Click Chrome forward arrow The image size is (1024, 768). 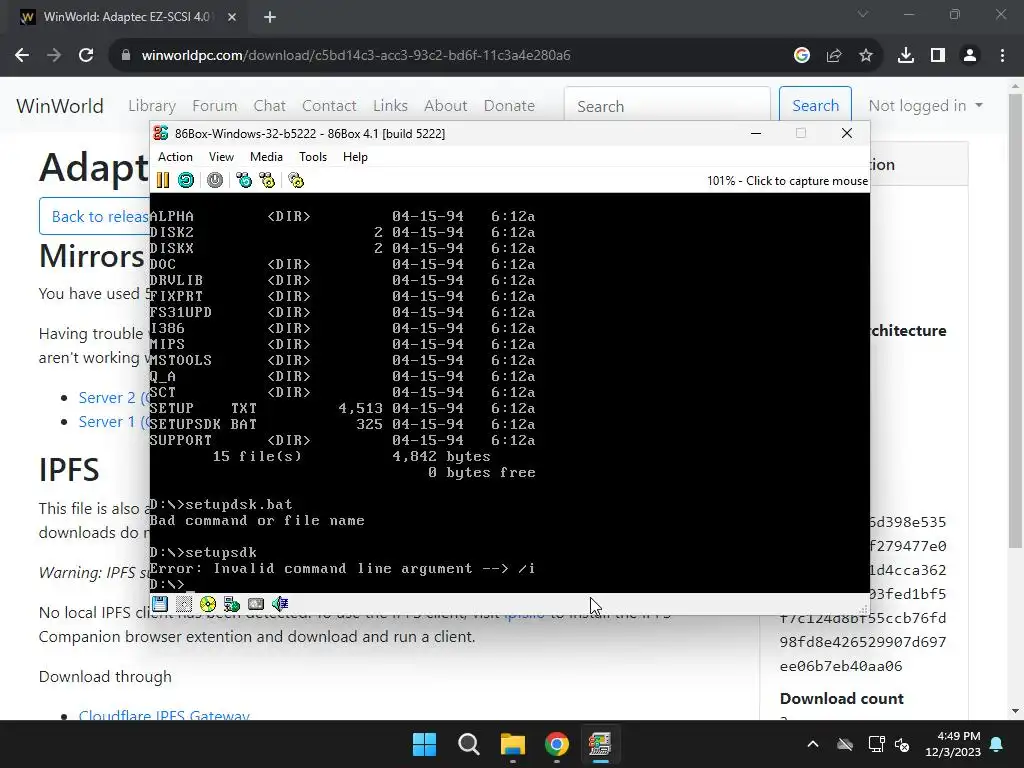(54, 56)
